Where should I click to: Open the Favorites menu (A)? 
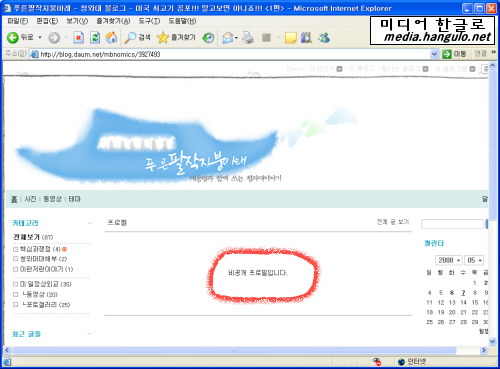113,21
